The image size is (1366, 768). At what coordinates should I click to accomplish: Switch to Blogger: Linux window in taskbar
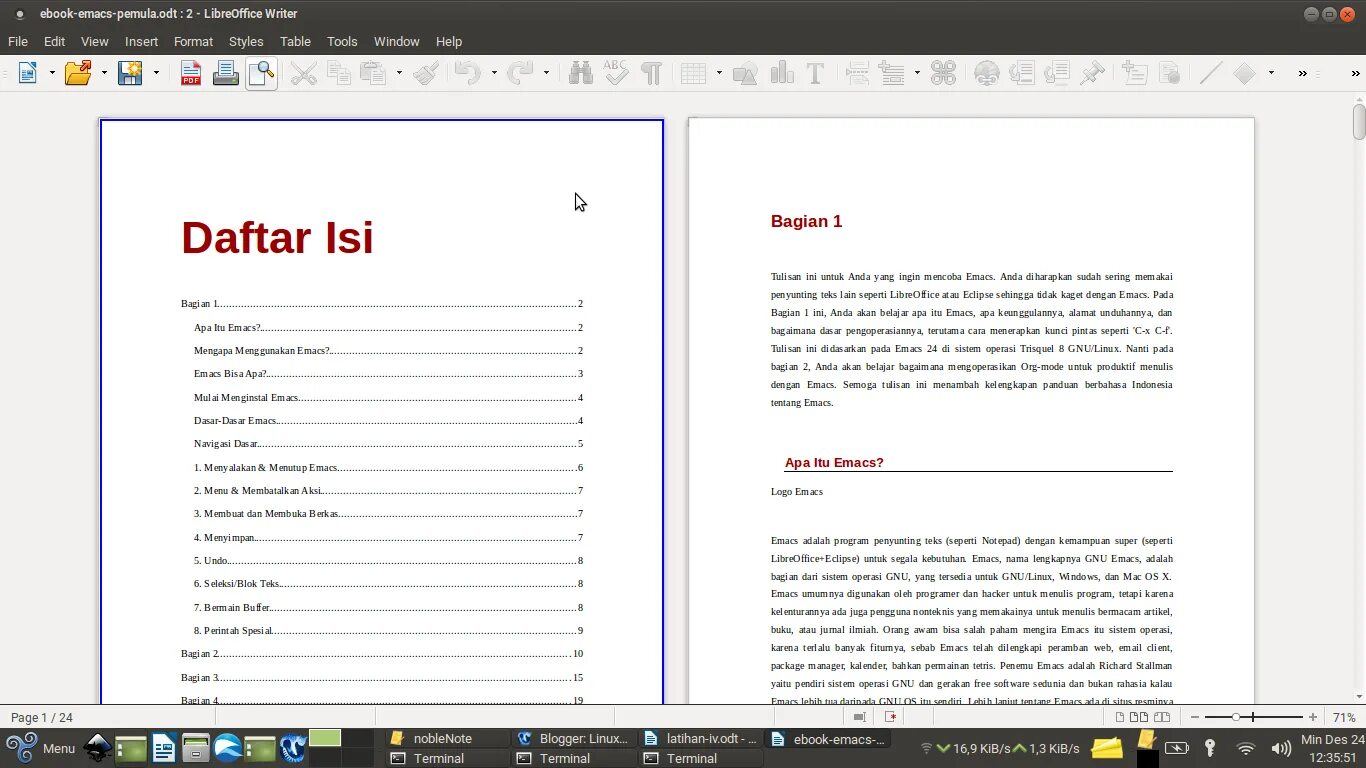tap(574, 738)
